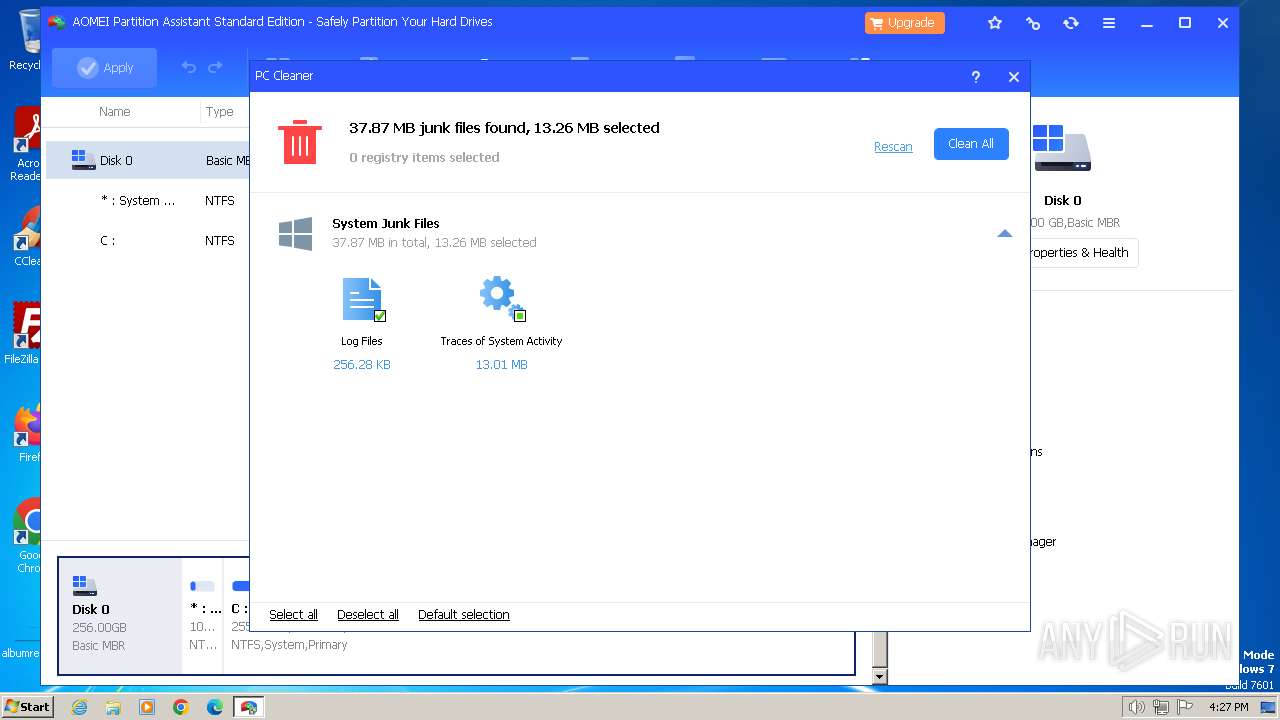The height and width of the screenshot is (720, 1280).
Task: Select the '* : System ...' partition row
Action: pos(148,200)
